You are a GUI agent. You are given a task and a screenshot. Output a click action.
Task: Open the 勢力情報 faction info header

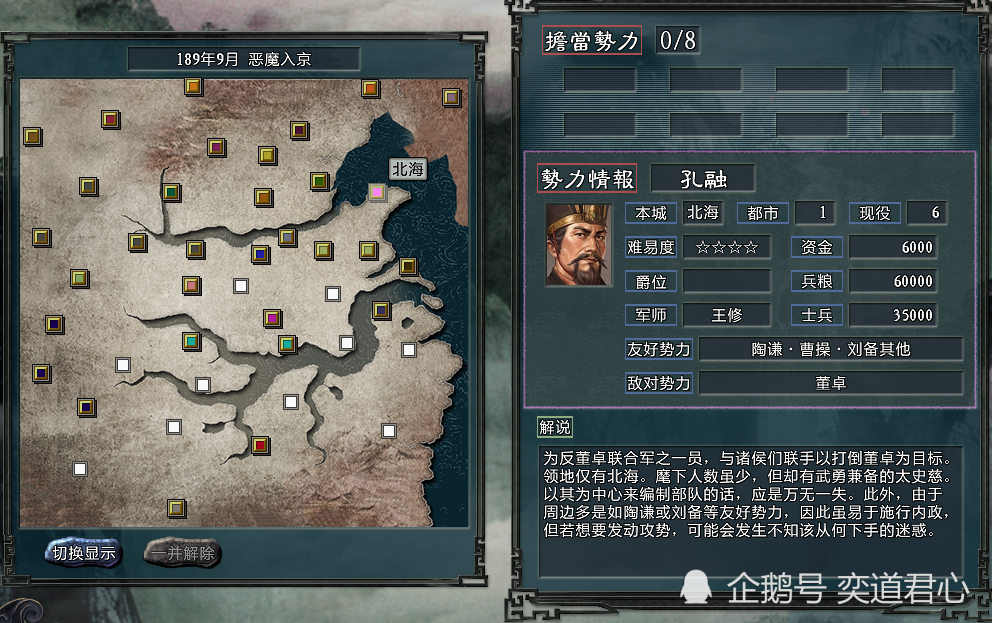587,179
